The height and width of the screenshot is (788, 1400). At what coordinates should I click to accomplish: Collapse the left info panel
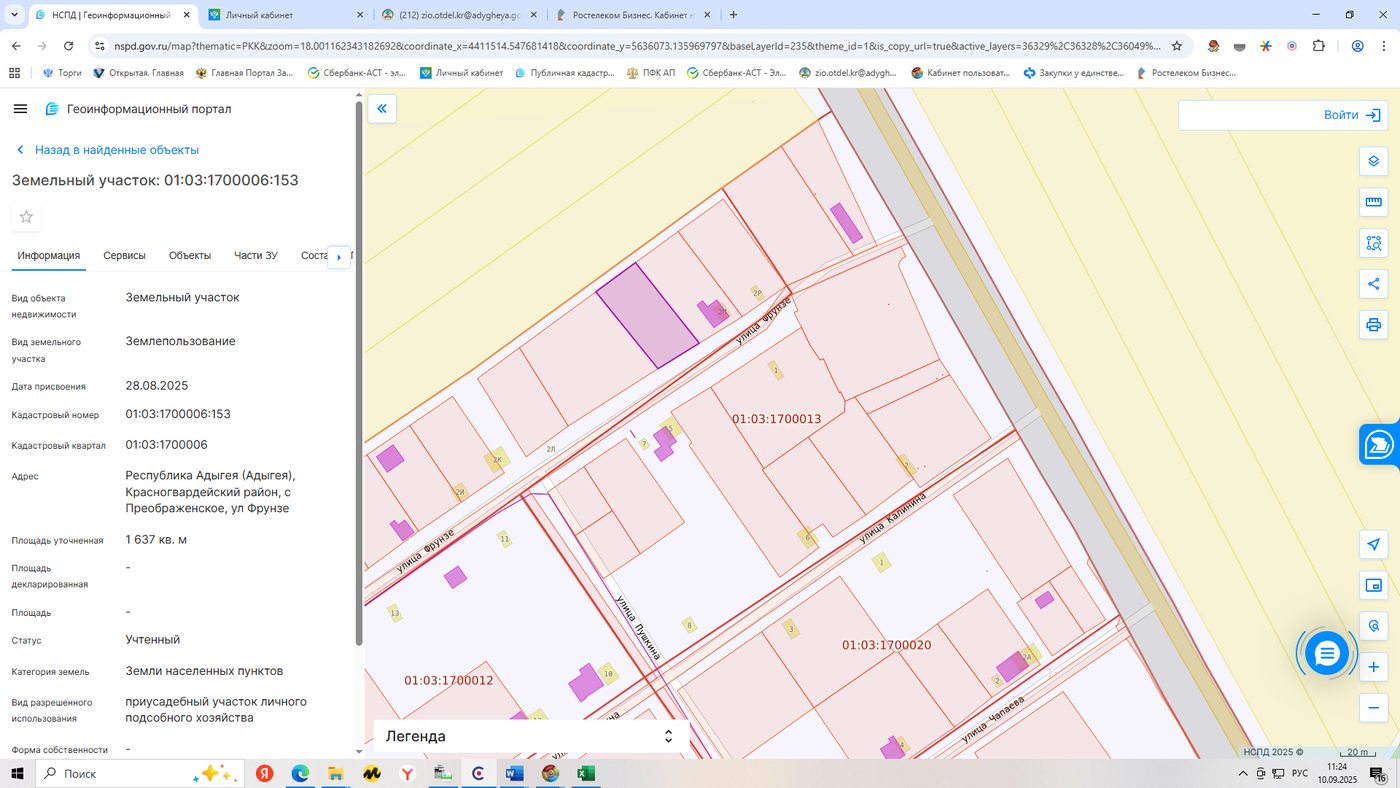tap(382, 109)
